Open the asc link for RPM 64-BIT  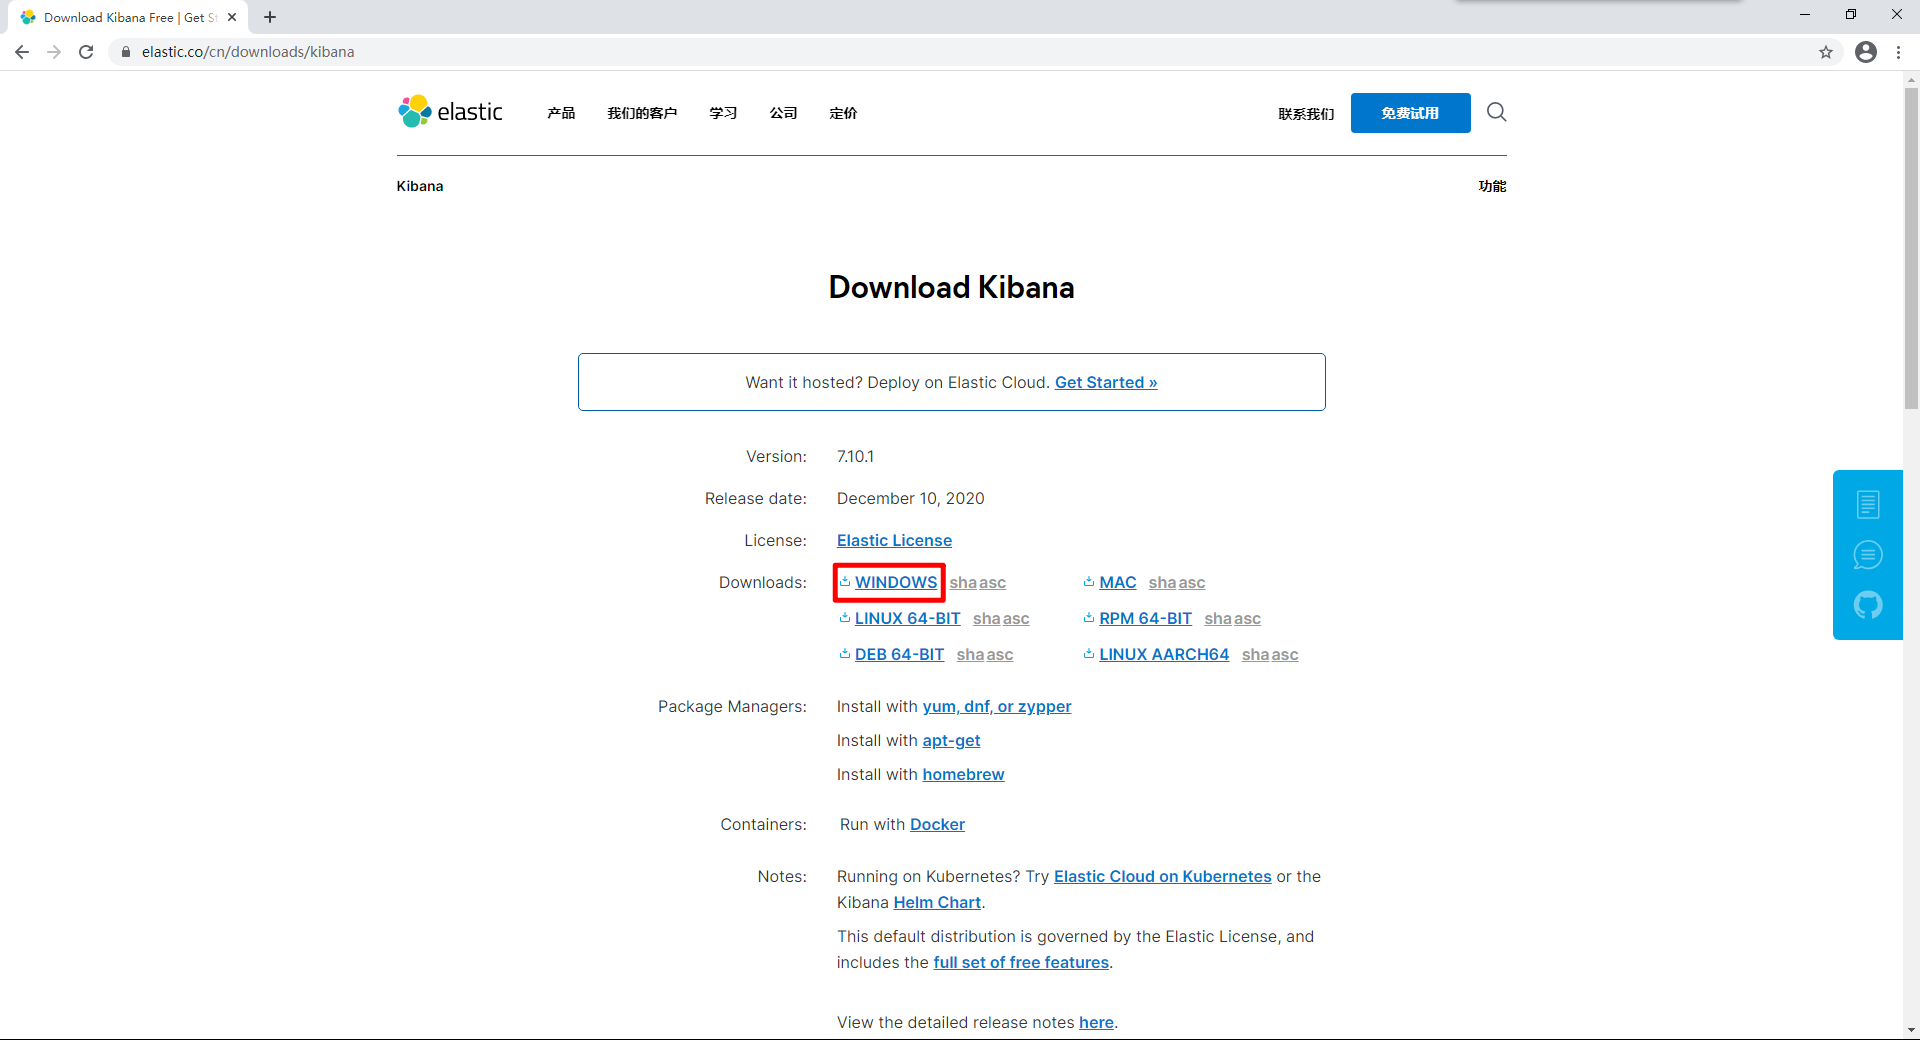[1247, 618]
